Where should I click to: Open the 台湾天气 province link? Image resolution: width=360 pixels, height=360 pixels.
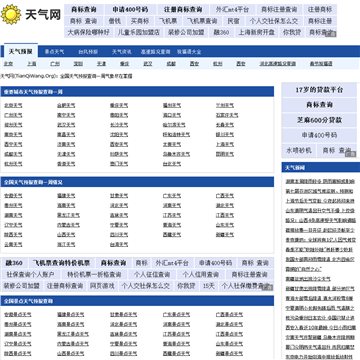(x=119, y=245)
